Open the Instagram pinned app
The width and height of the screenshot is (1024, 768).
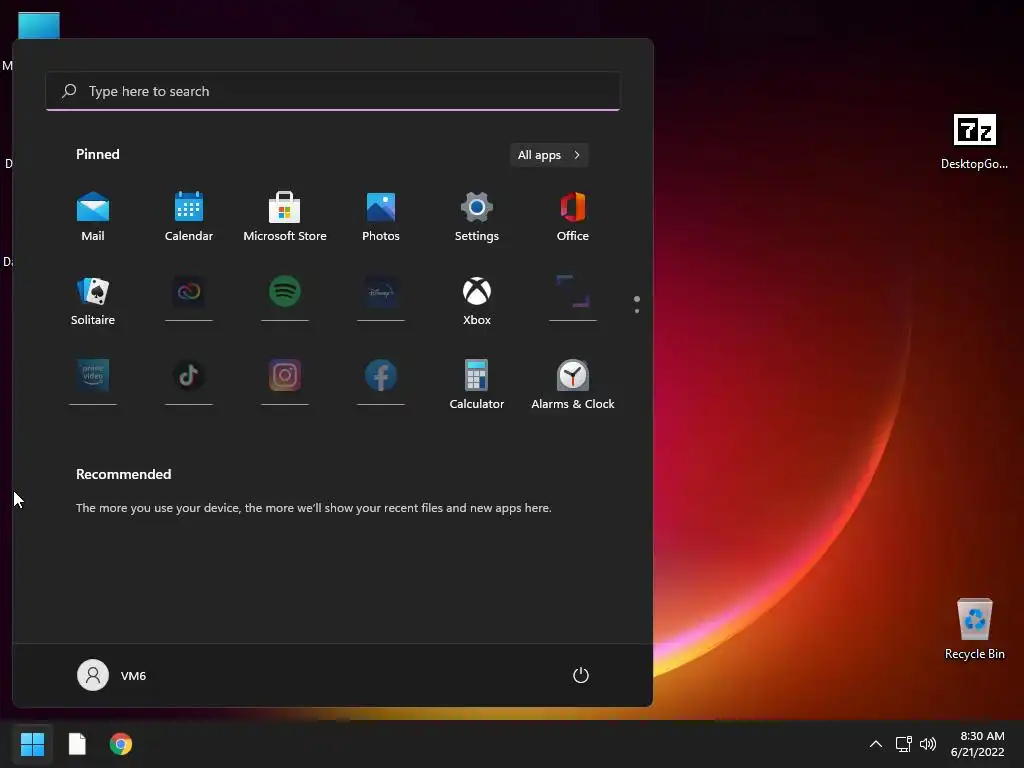(x=285, y=376)
